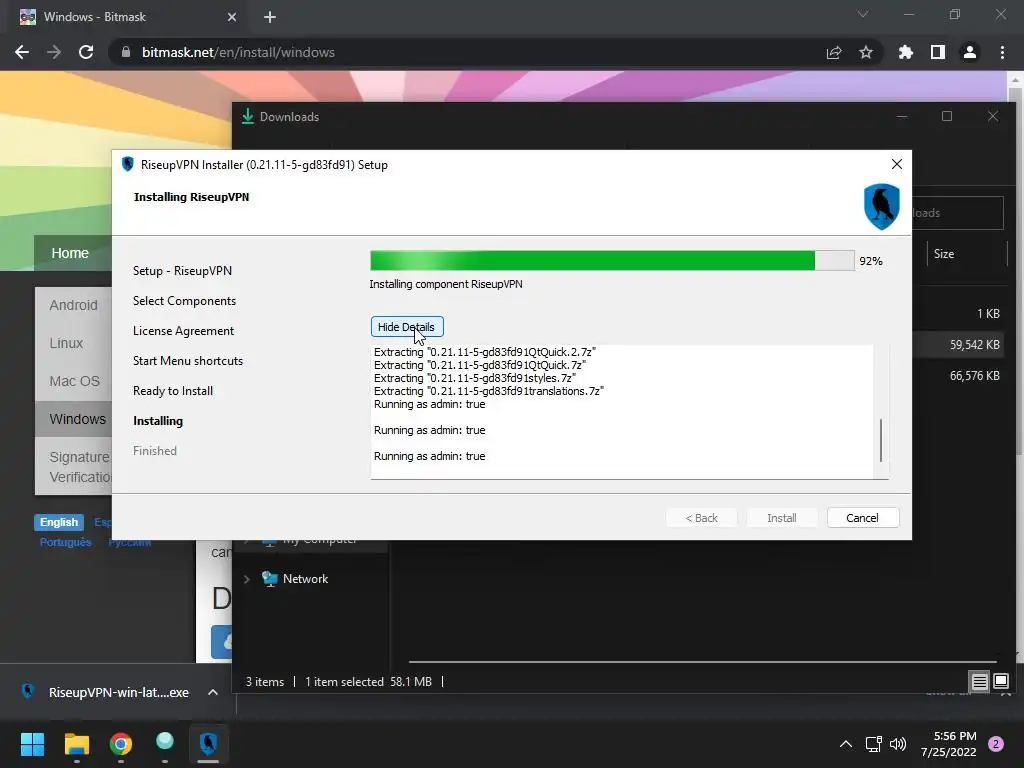Cancel the RiseupVPN installation

click(862, 518)
